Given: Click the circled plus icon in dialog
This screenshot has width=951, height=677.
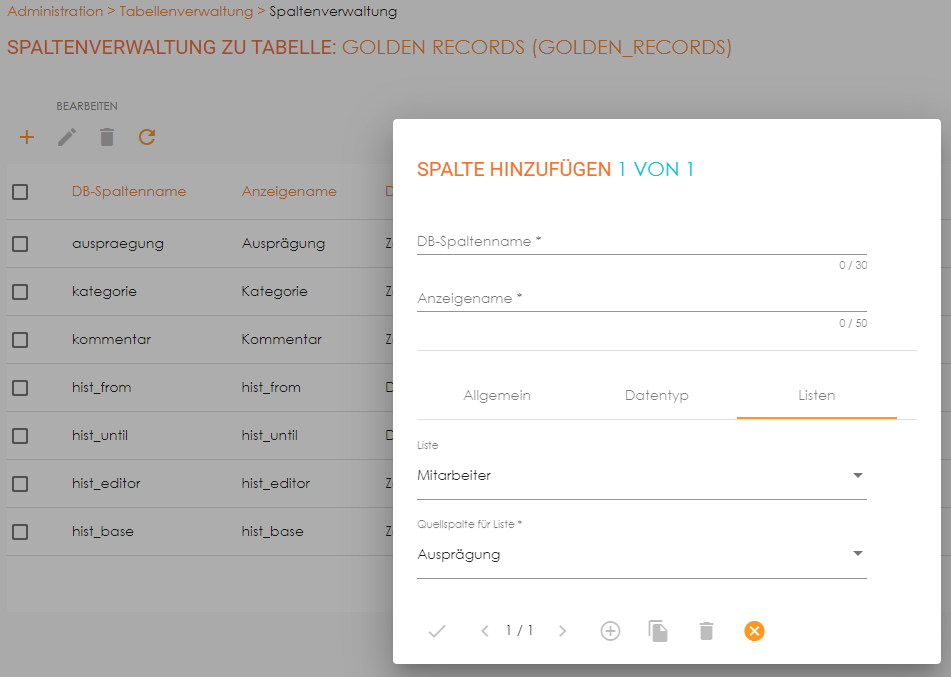Looking at the screenshot, I should tap(610, 631).
